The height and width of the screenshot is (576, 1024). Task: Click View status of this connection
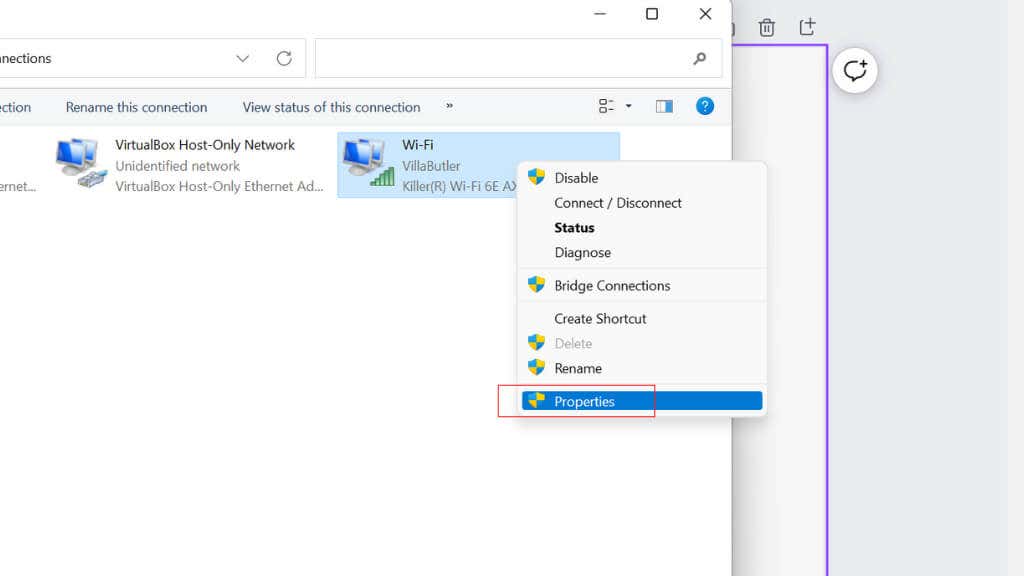pos(330,107)
